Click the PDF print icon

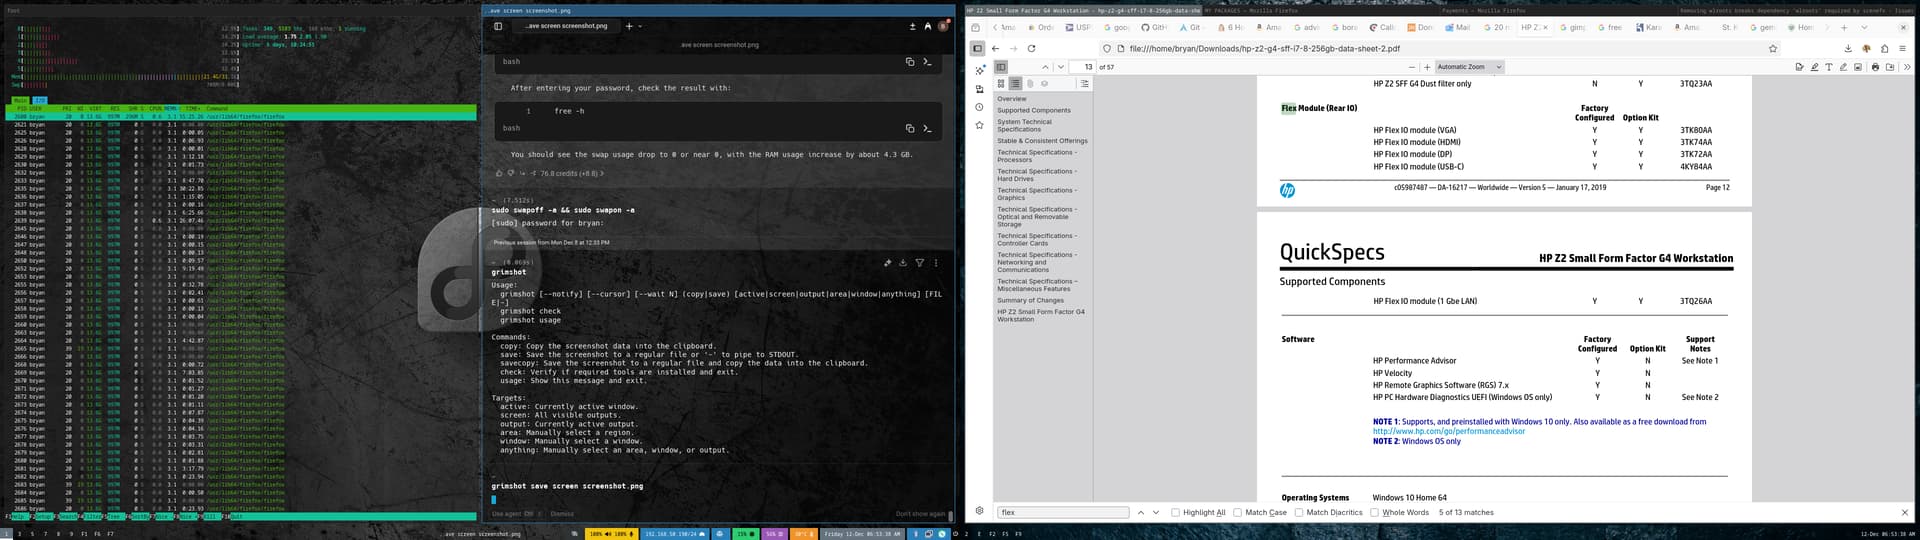coord(1875,67)
